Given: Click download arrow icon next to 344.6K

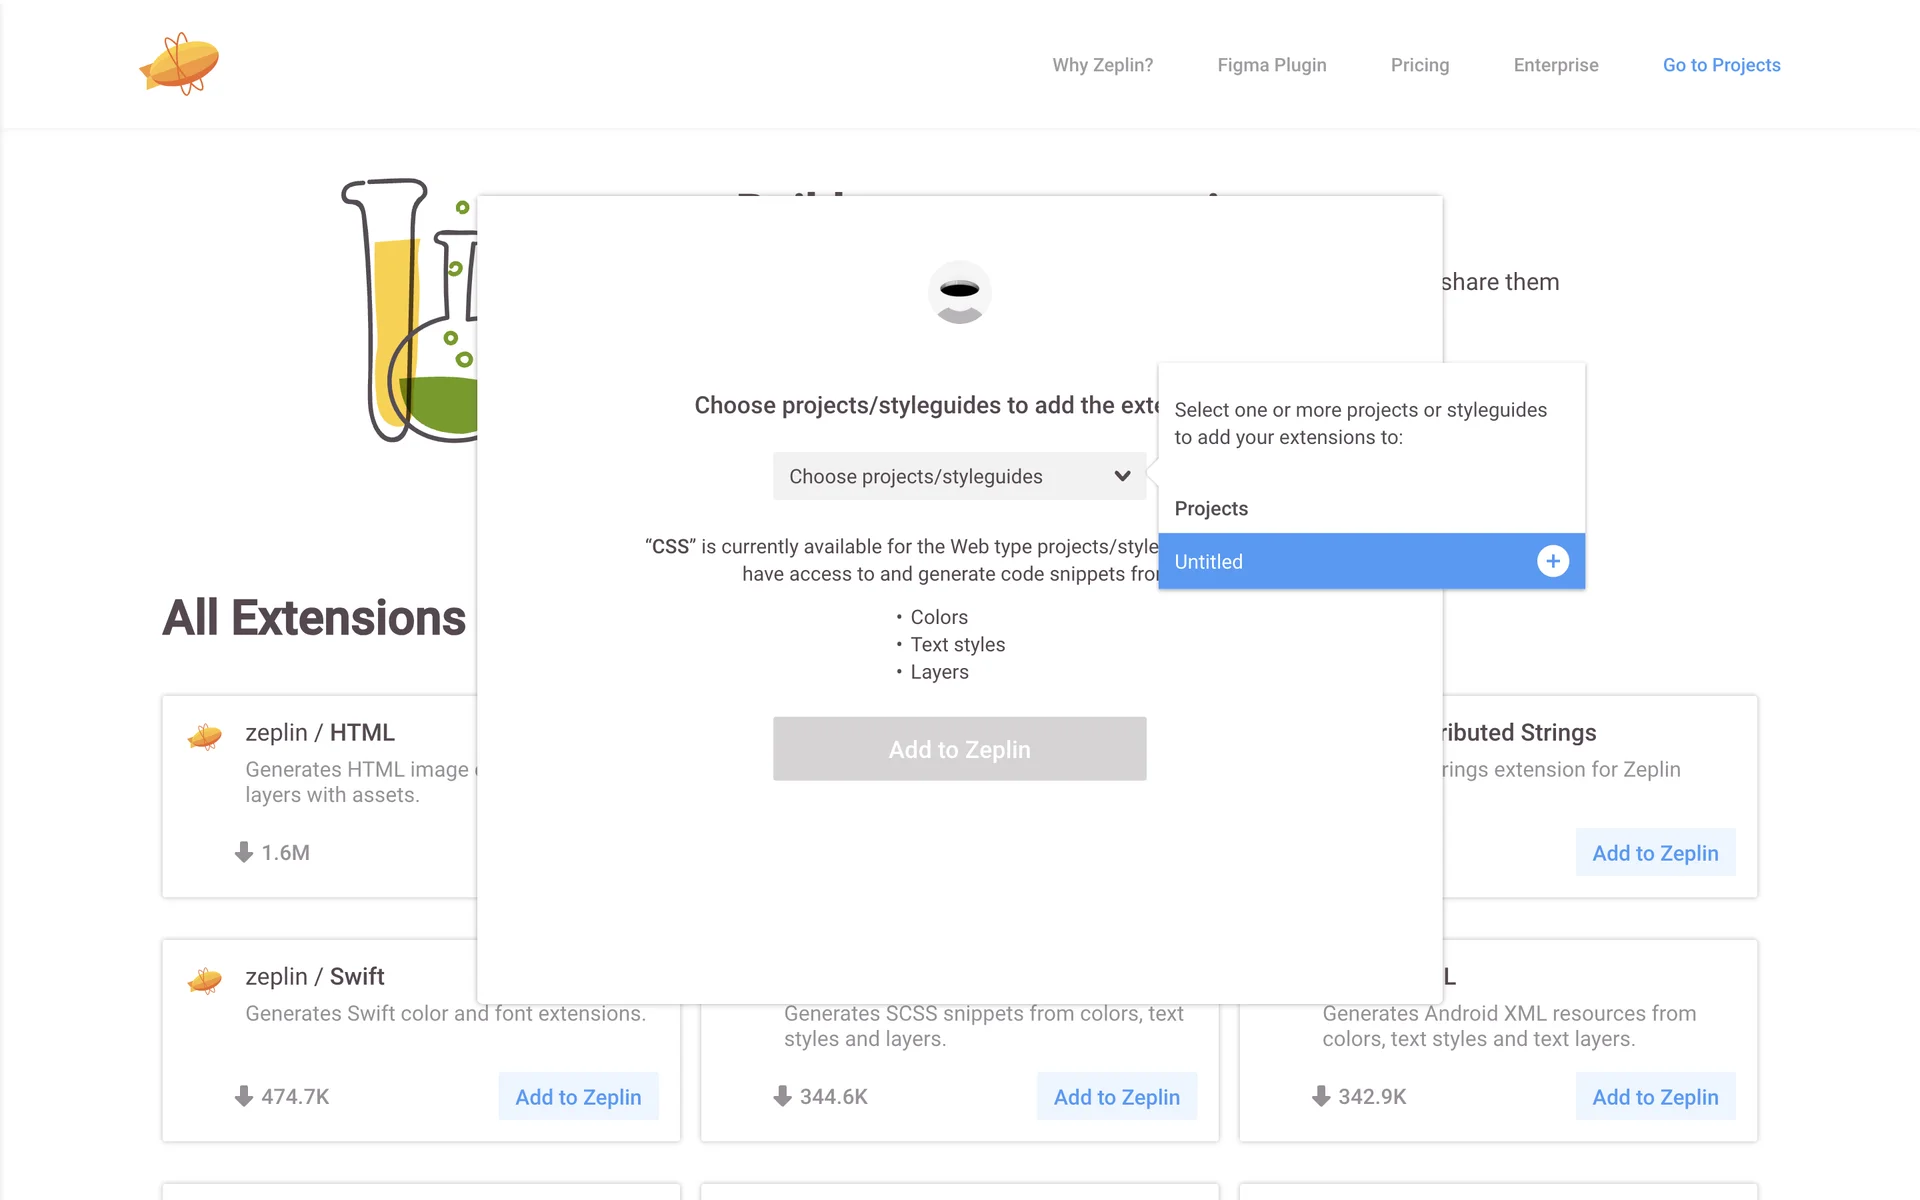Looking at the screenshot, I should coord(782,1096).
